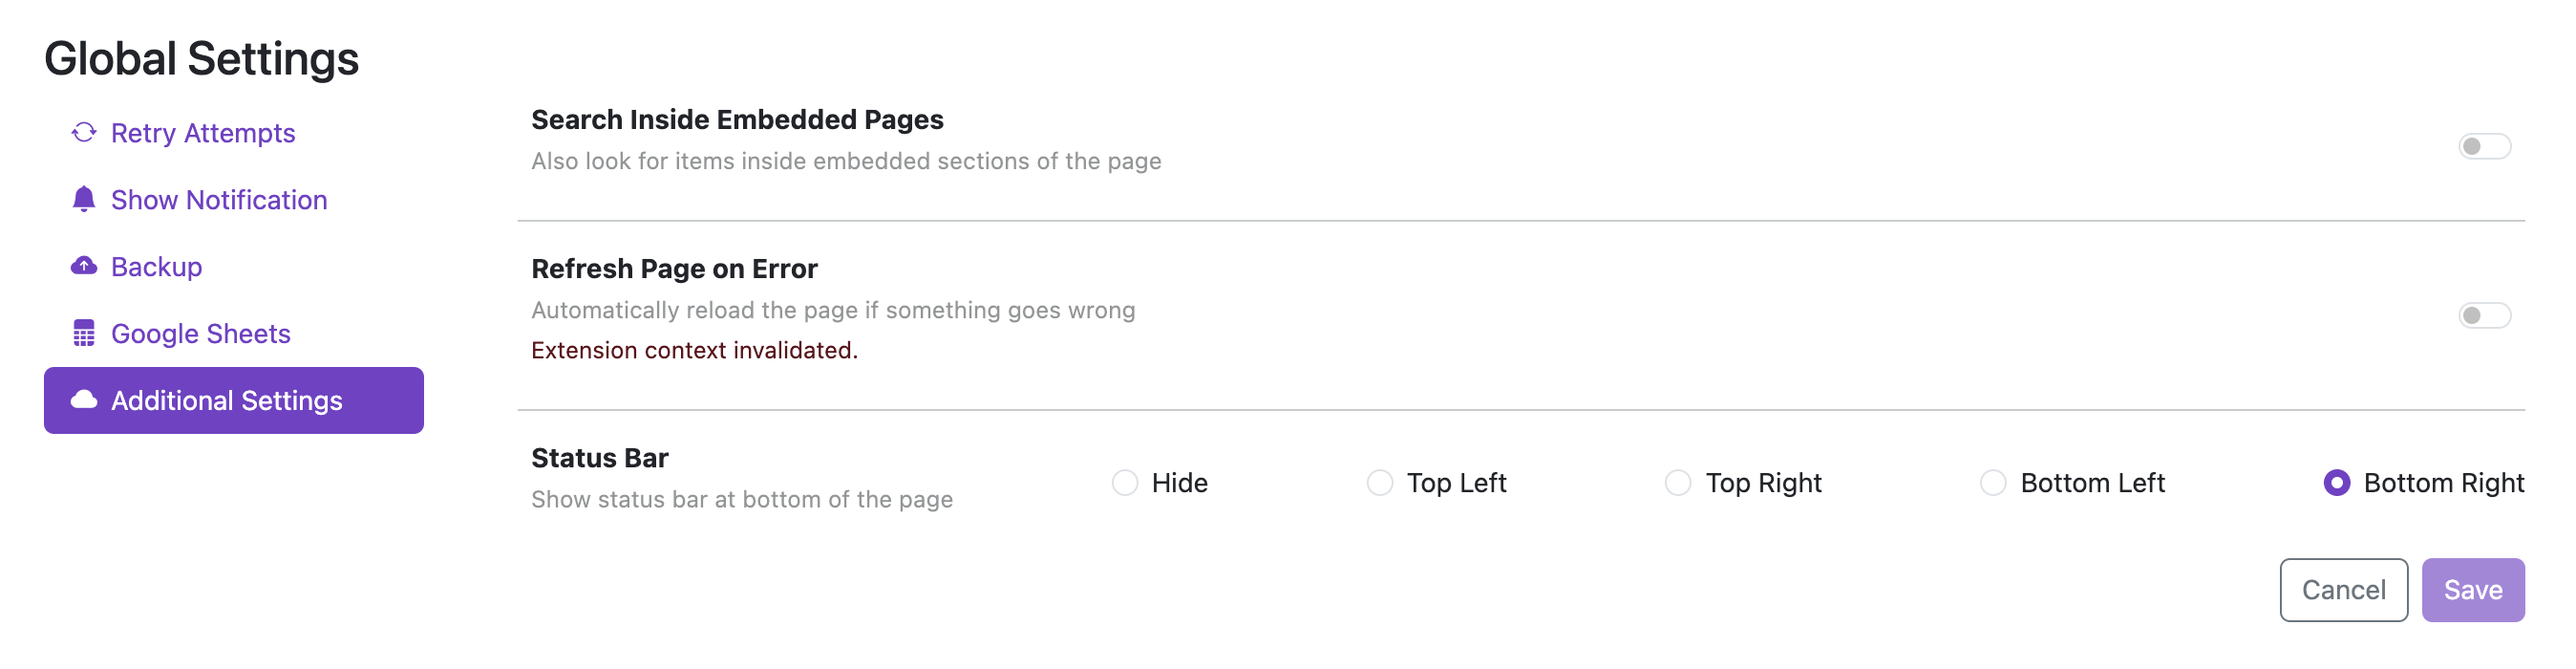The image size is (2576, 669).
Task: Open the Additional Settings tab
Action: pos(227,401)
